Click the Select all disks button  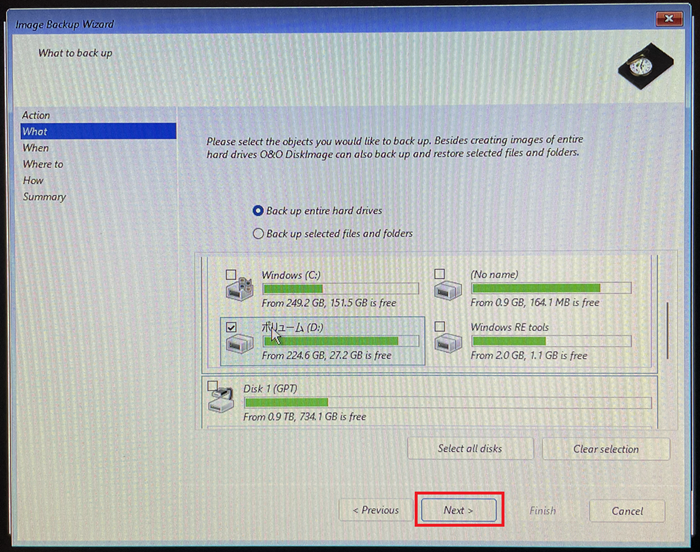(470, 449)
